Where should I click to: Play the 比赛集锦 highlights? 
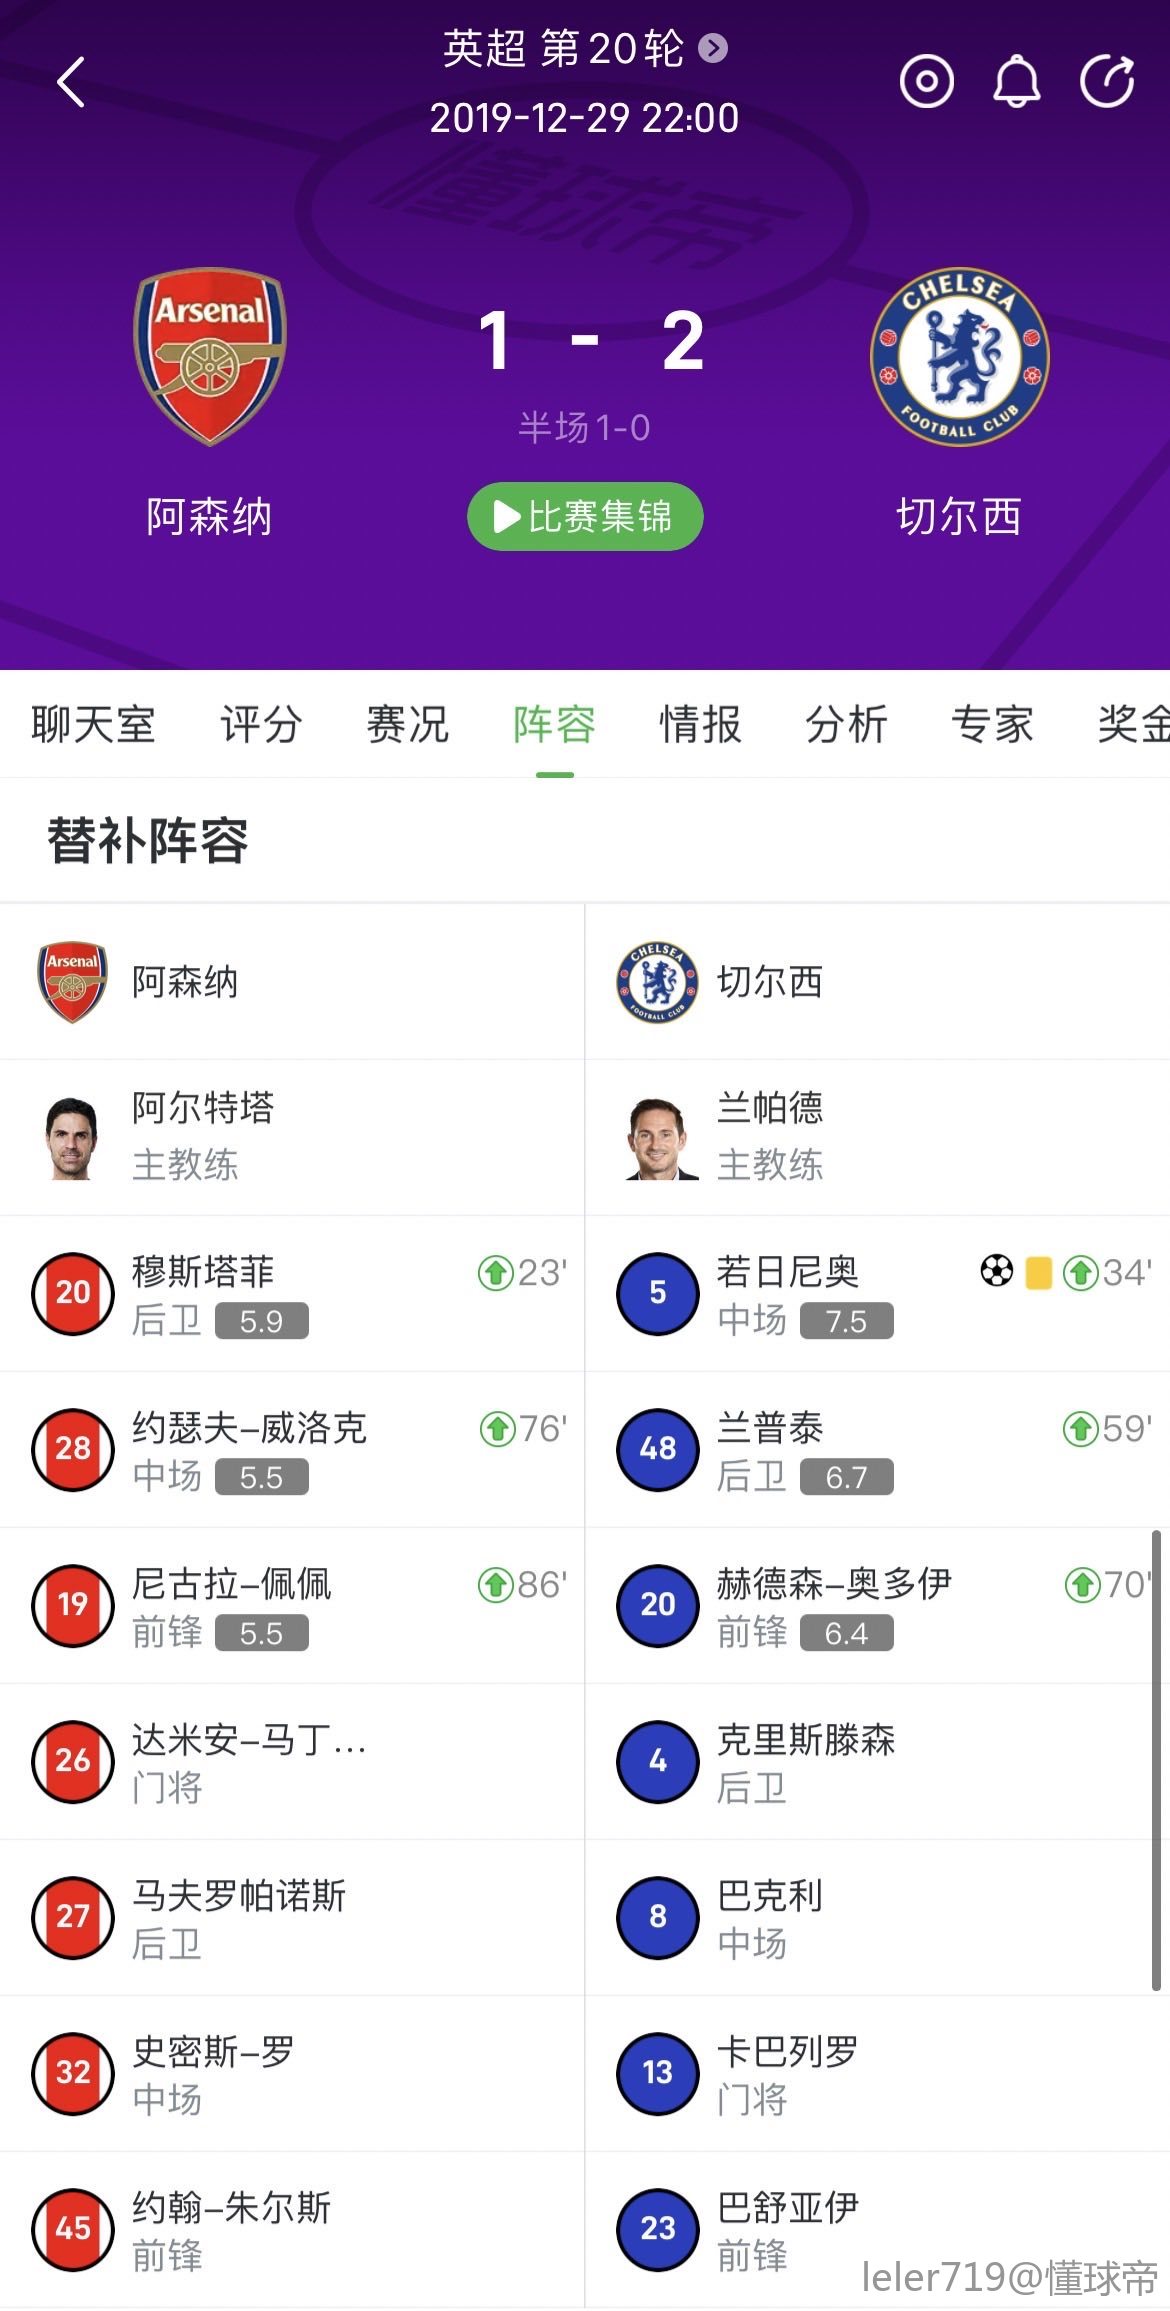(585, 516)
